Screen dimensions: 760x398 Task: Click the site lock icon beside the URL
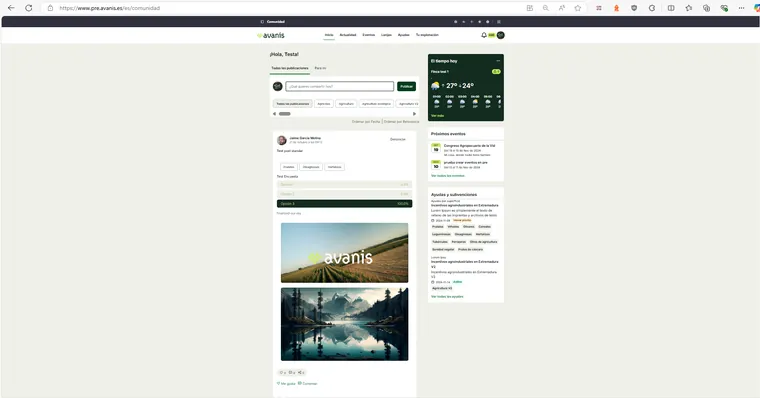pyautogui.click(x=50, y=8)
